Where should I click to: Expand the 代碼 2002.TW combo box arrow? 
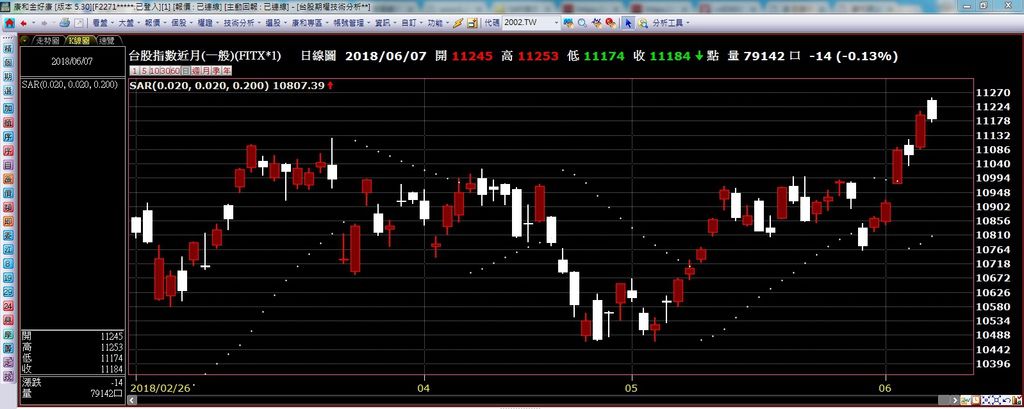[x=556, y=23]
